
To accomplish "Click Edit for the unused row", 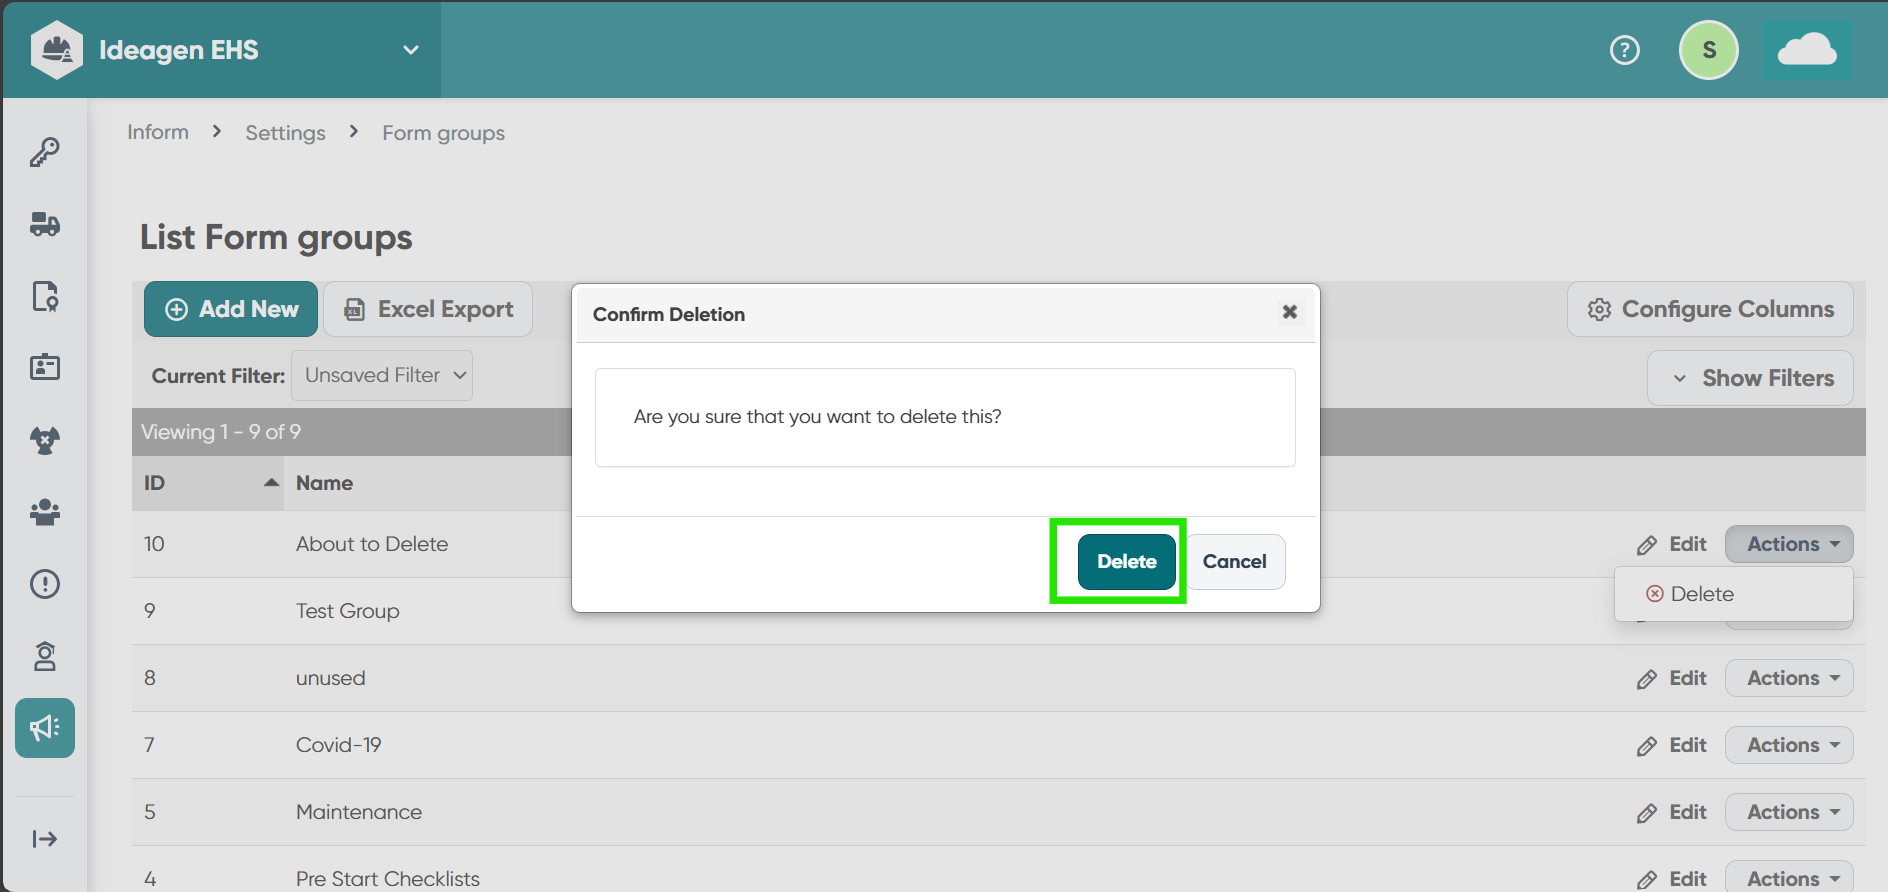I will pyautogui.click(x=1673, y=678).
